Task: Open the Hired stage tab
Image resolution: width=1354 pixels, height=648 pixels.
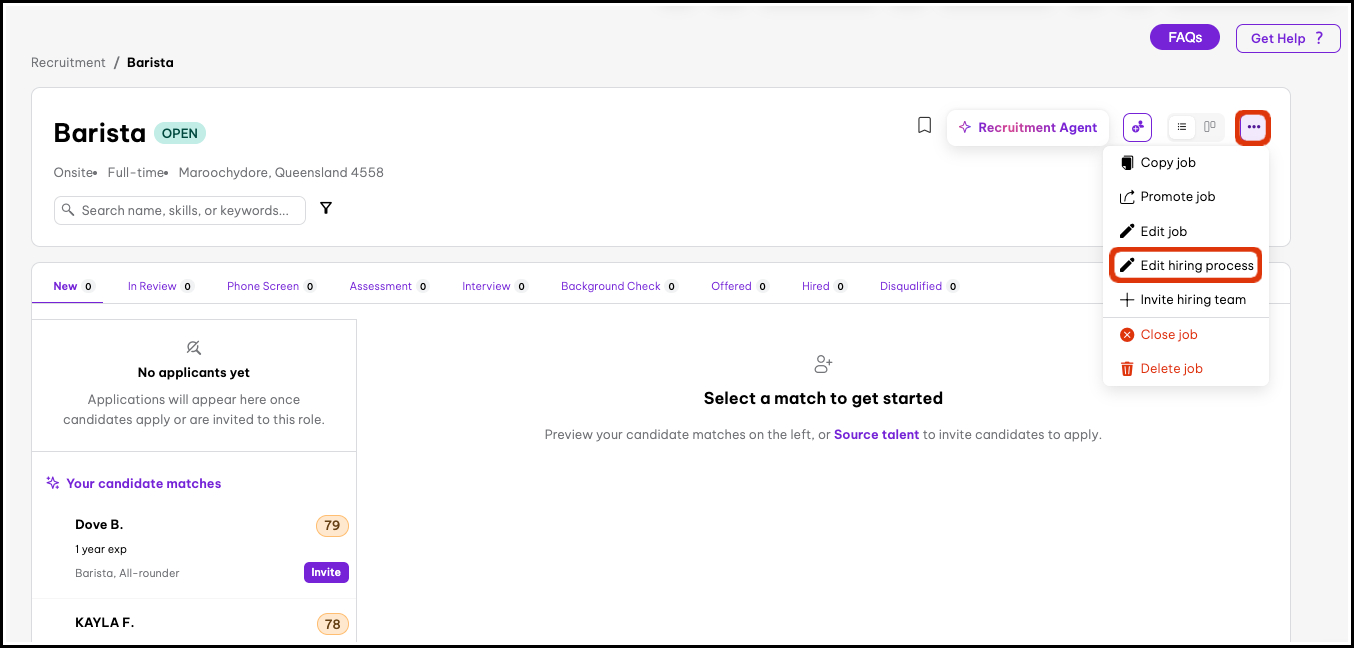Action: pos(824,286)
